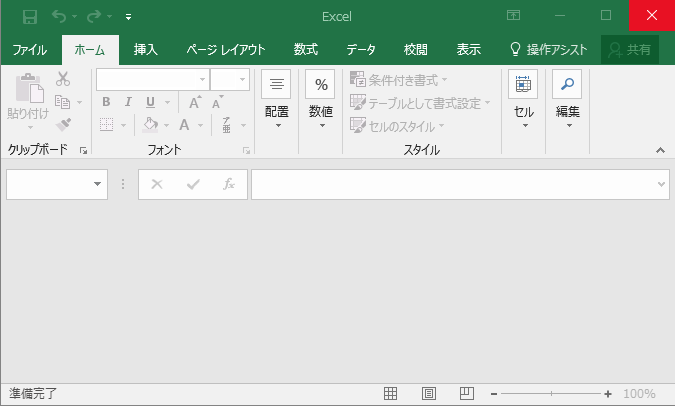
Task: Click the Save icon in quick access toolbar
Action: [30, 17]
